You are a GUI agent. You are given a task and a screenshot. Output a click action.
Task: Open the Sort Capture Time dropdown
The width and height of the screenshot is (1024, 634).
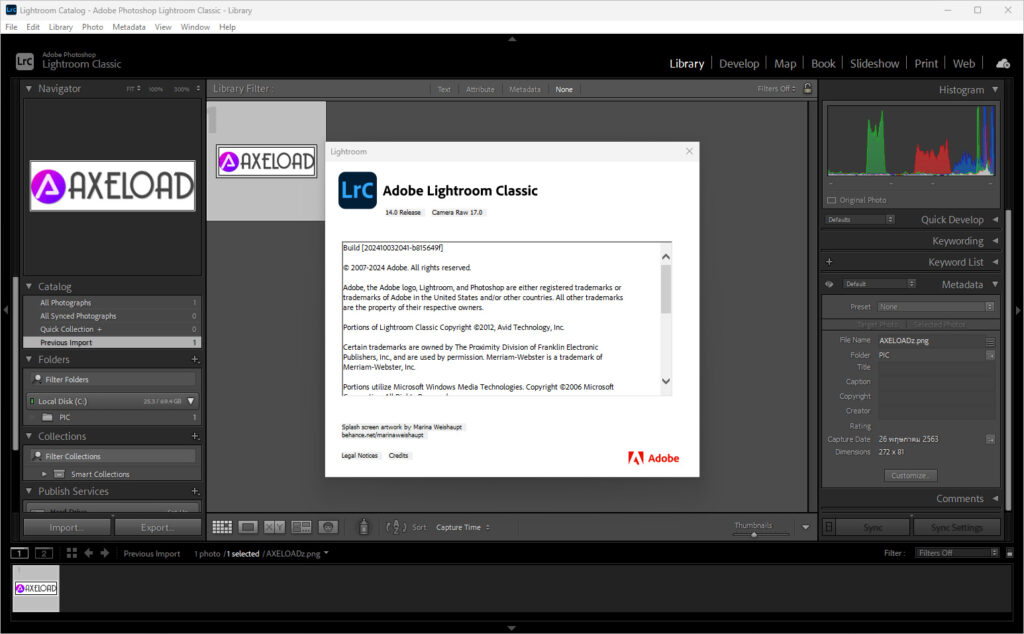(x=463, y=527)
